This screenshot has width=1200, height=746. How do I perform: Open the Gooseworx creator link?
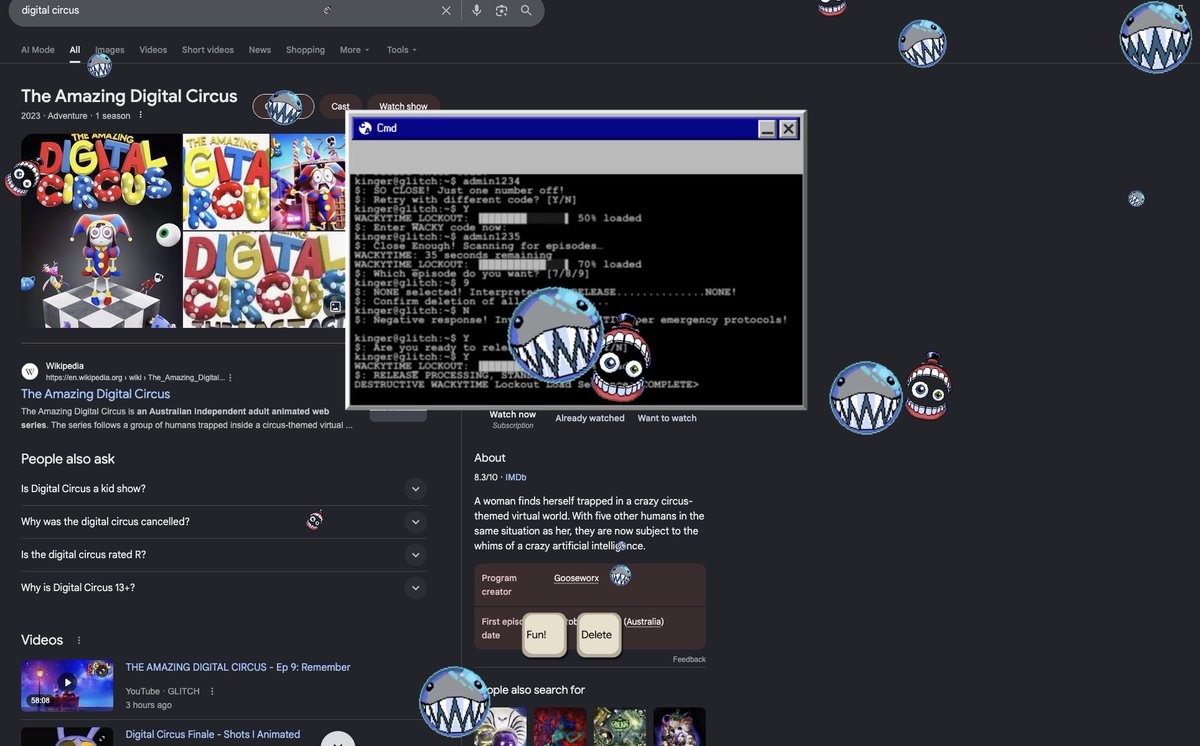click(577, 578)
